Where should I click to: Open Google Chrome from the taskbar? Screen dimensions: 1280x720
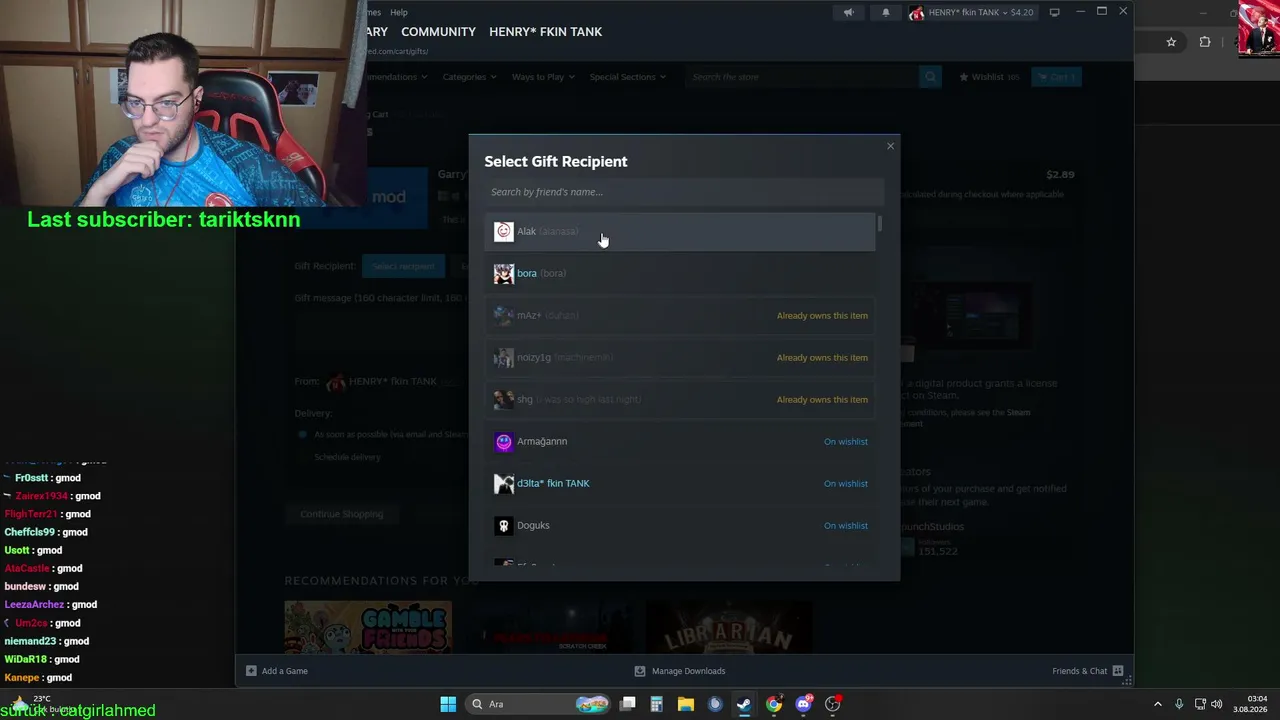pyautogui.click(x=774, y=704)
